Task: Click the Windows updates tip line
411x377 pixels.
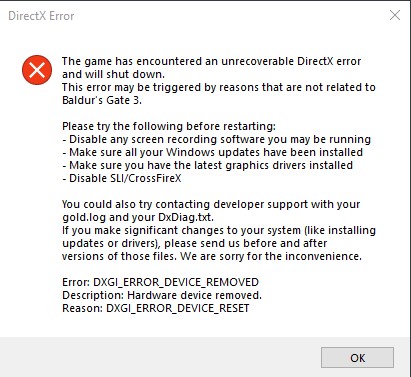Action: (x=212, y=152)
